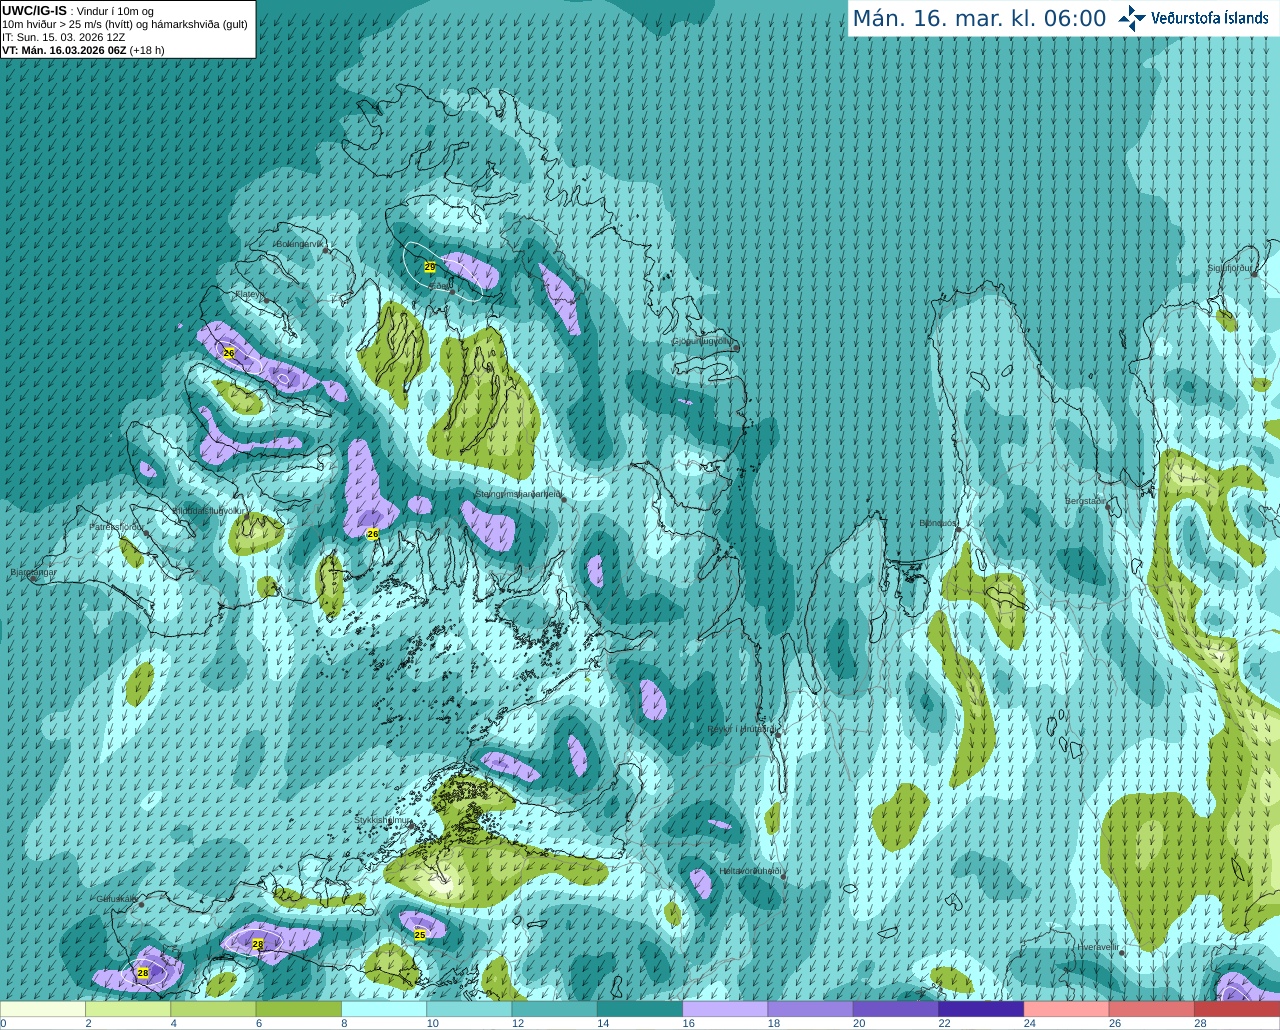Screen dimensions: 1280x1030
Task: Click the light pink 24–26 m/s legend swatch
Action: point(1067,1009)
